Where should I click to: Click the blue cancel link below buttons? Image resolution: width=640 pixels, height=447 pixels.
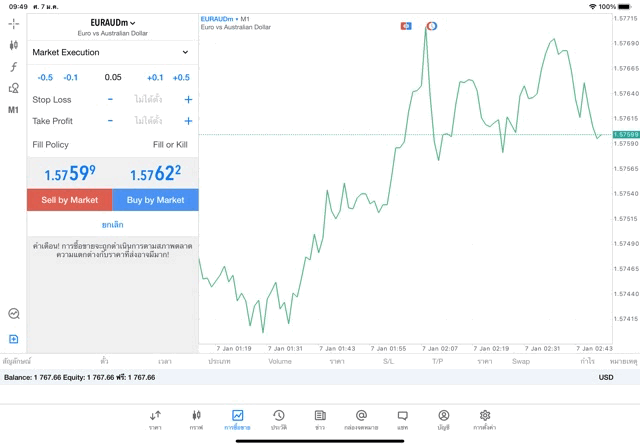coord(113,225)
